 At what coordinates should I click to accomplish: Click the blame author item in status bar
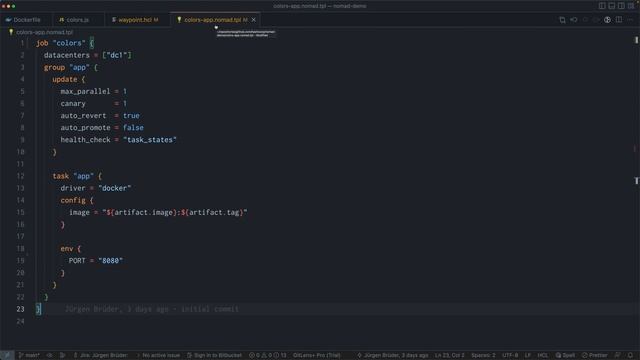(x=393, y=355)
